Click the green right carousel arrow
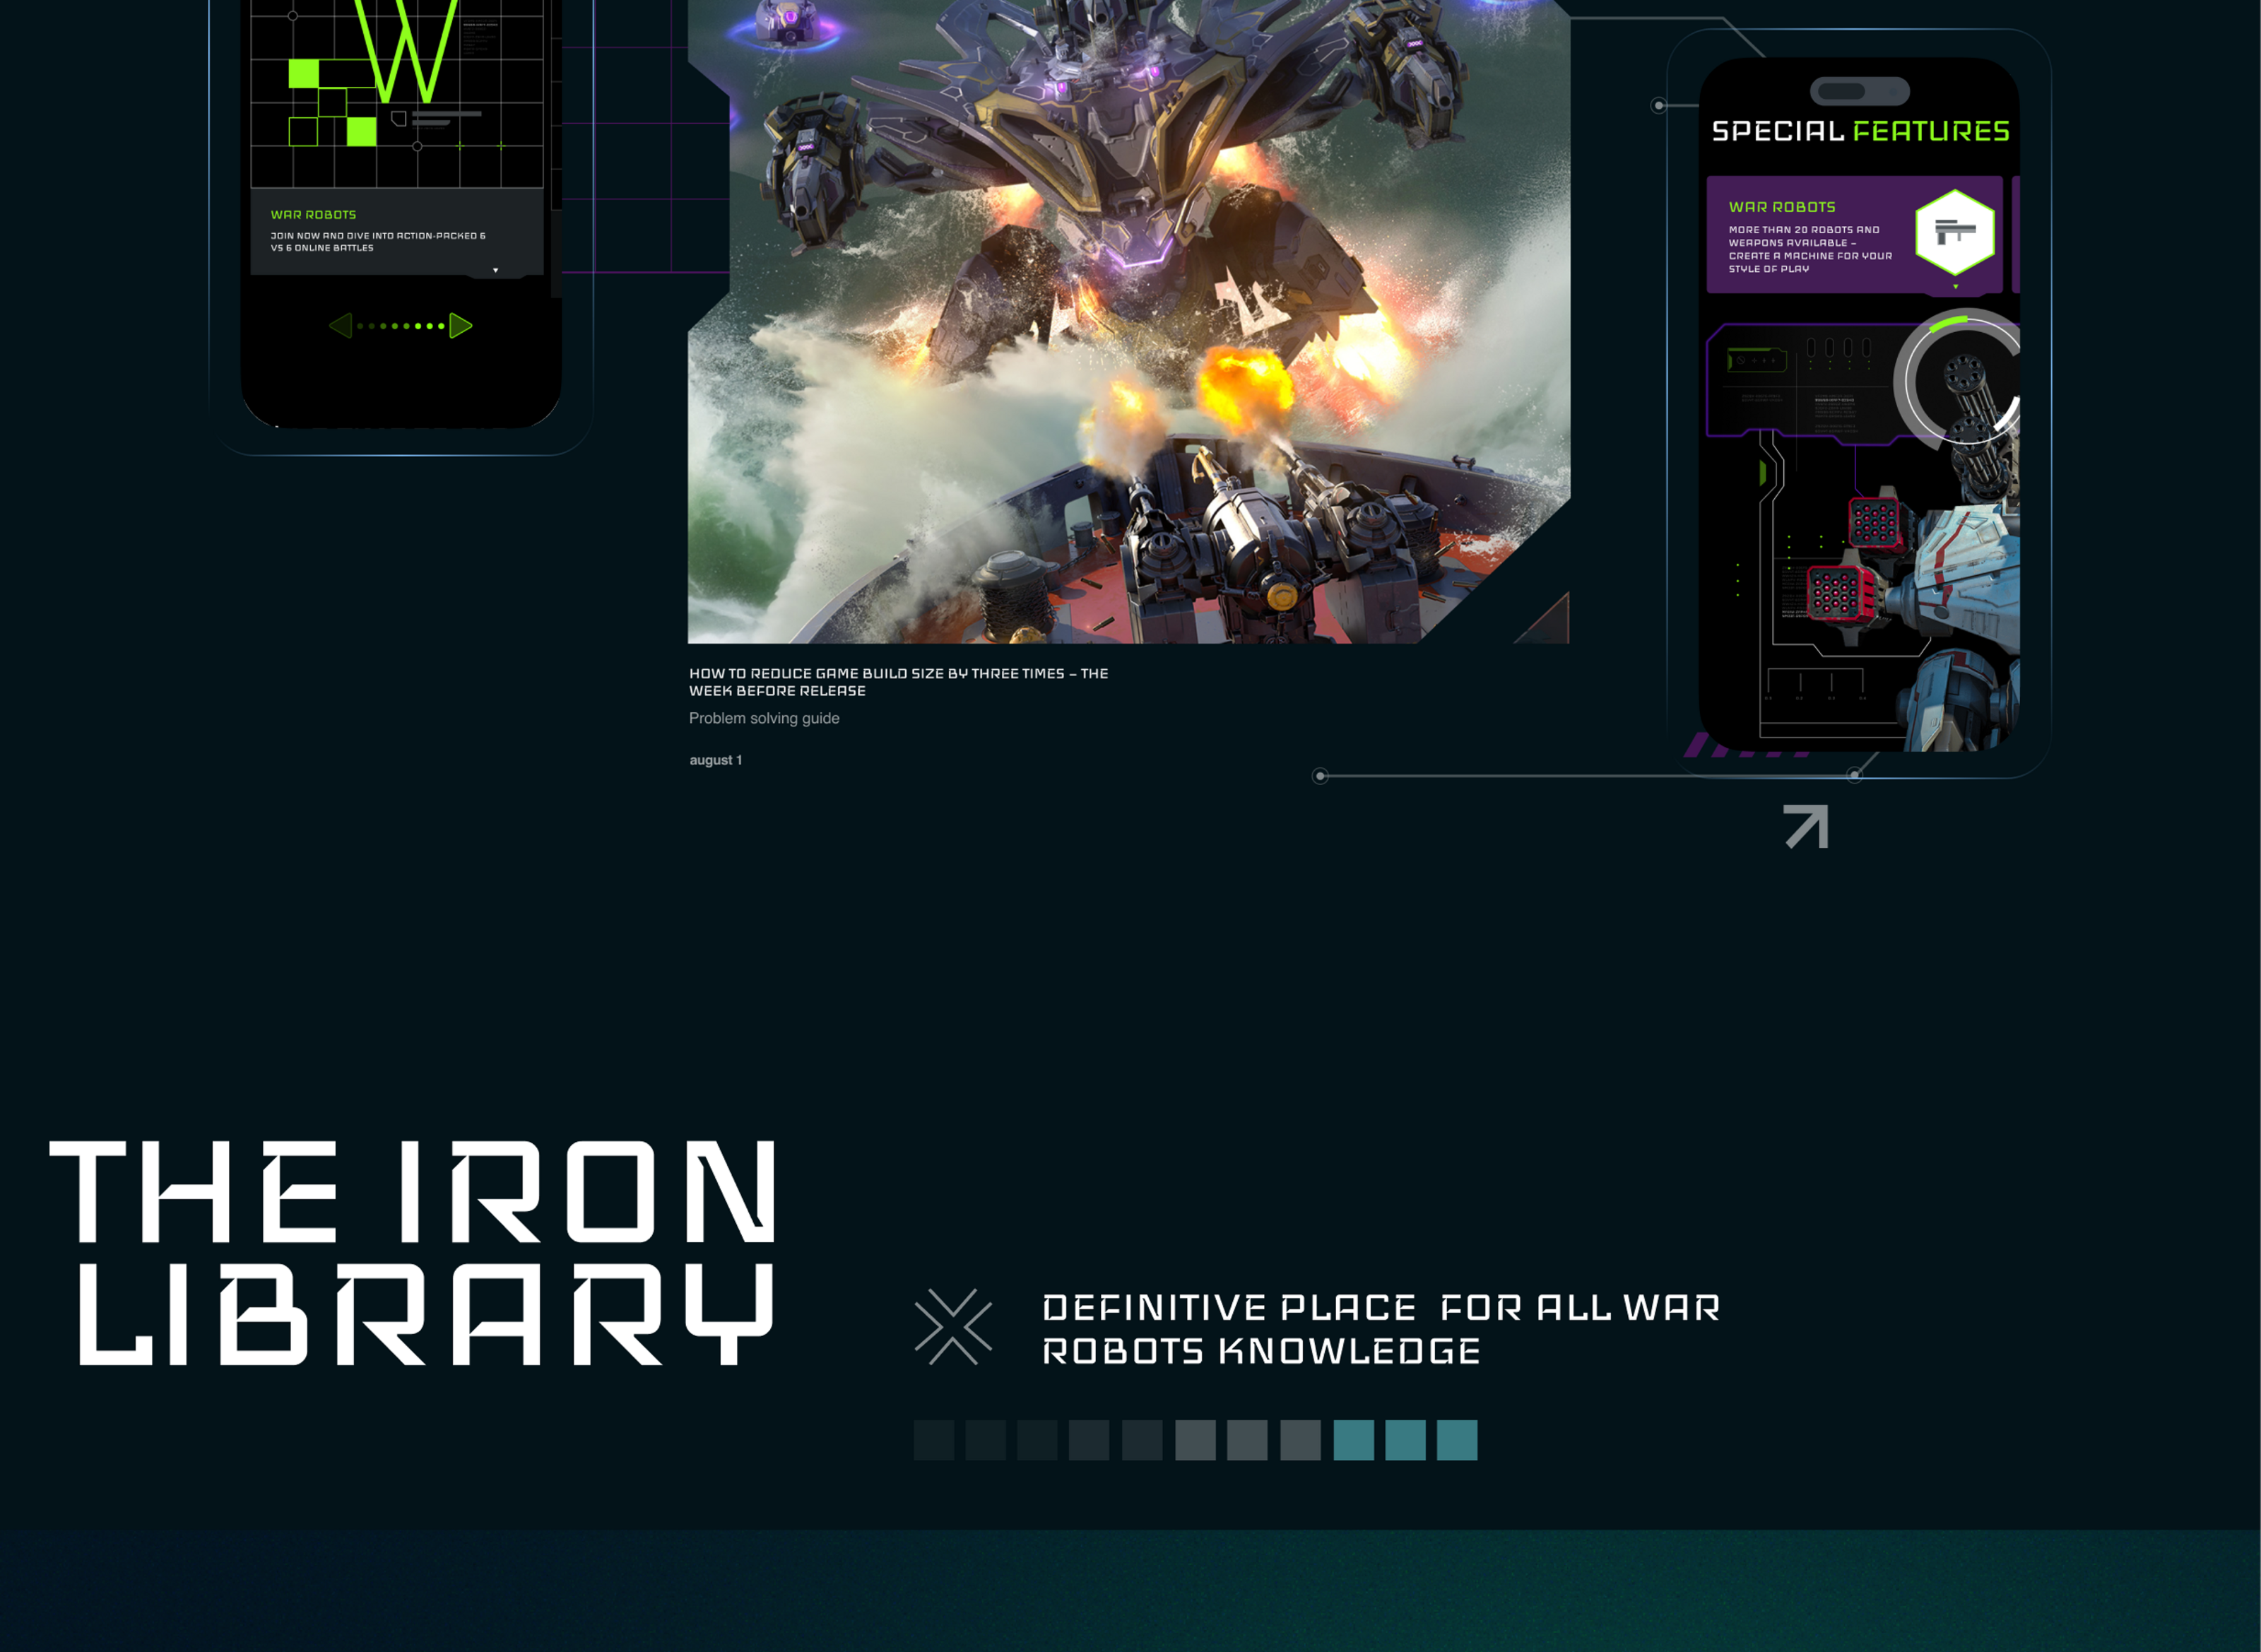2261x1652 pixels. click(460, 326)
